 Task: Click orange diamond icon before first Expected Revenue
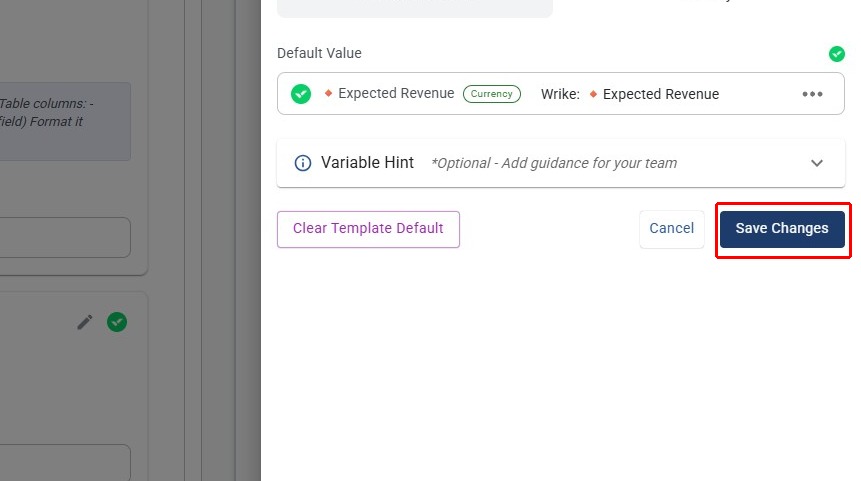[x=328, y=93]
